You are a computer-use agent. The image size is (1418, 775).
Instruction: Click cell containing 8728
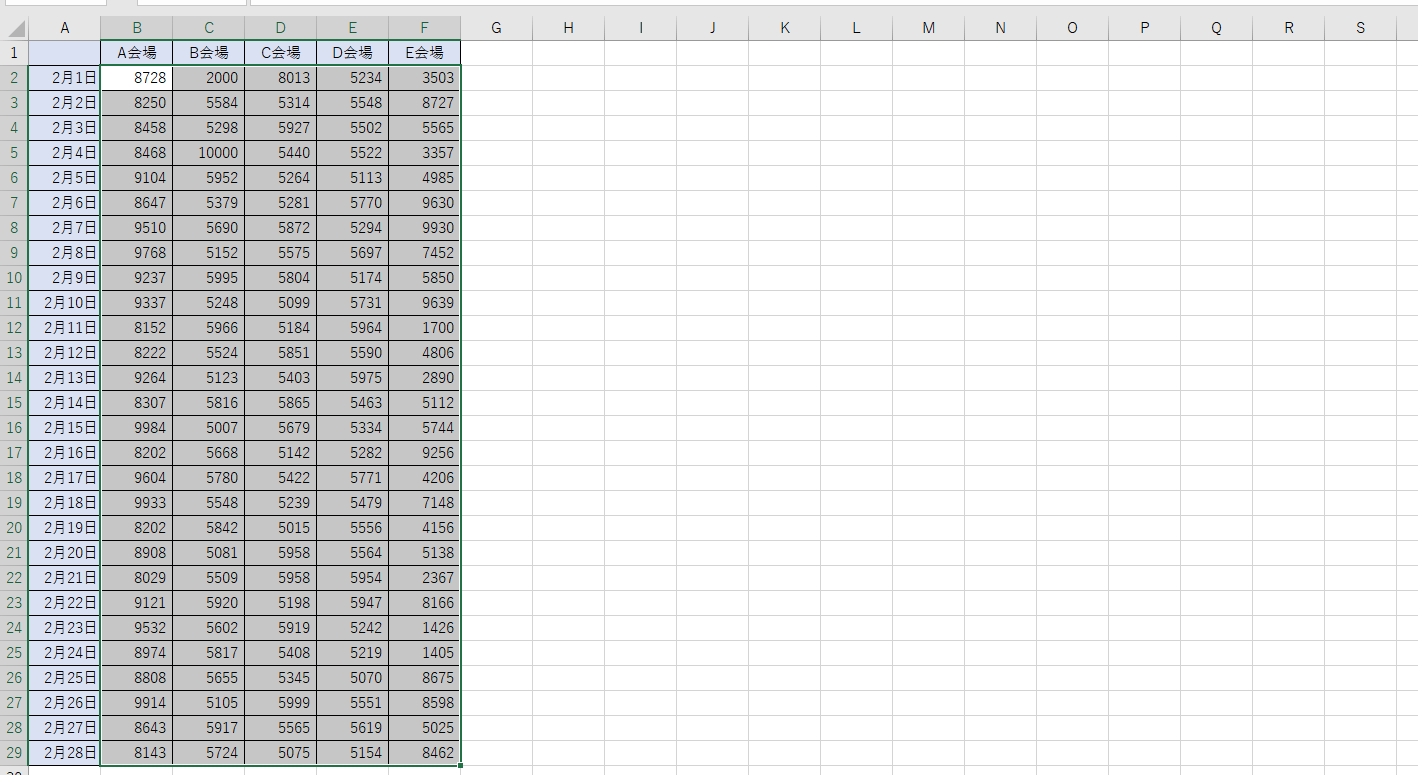[137, 78]
